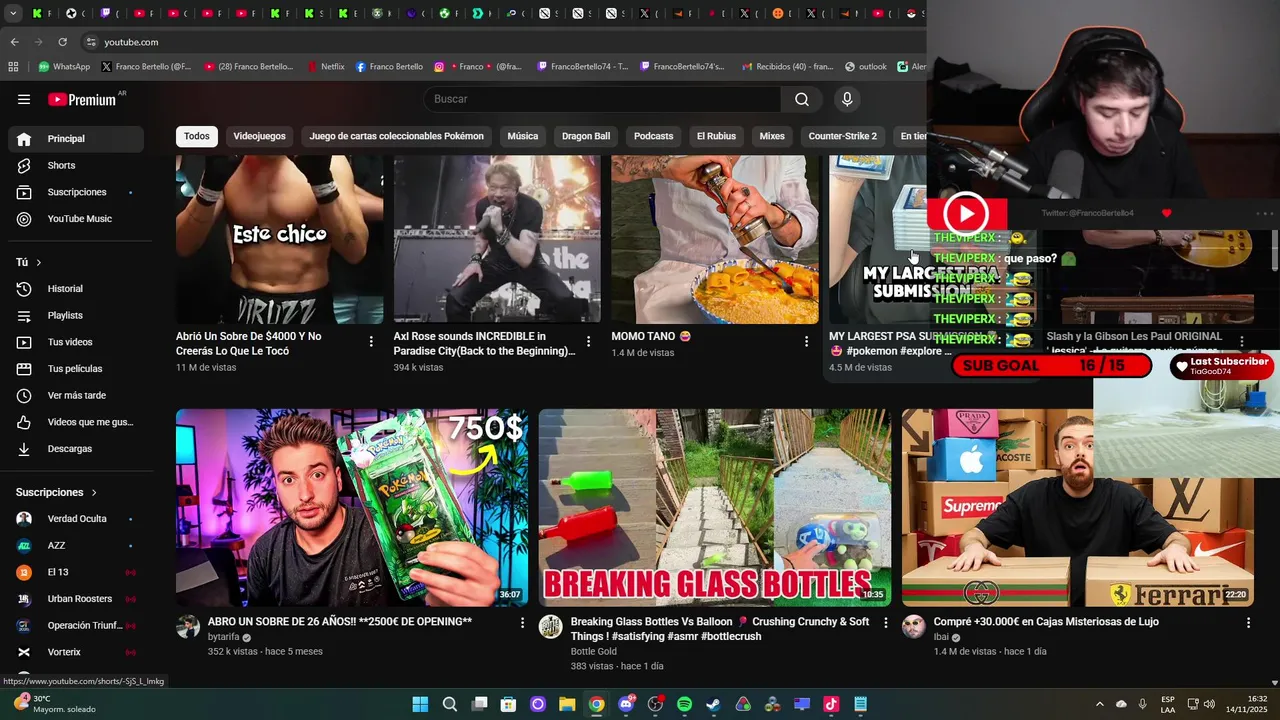
Task: Open Principal home in the sidebar
Action: (76, 139)
